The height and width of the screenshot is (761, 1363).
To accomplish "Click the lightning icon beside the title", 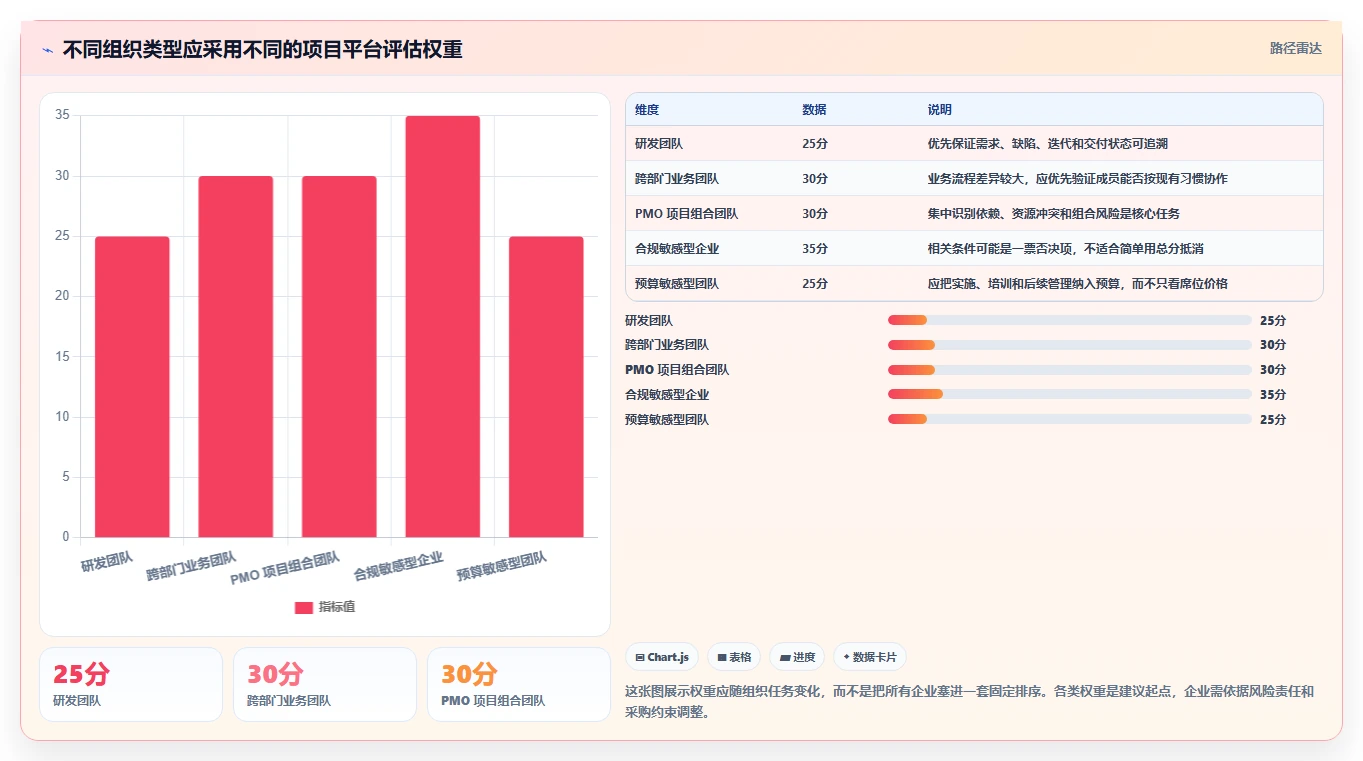I will tap(47, 50).
